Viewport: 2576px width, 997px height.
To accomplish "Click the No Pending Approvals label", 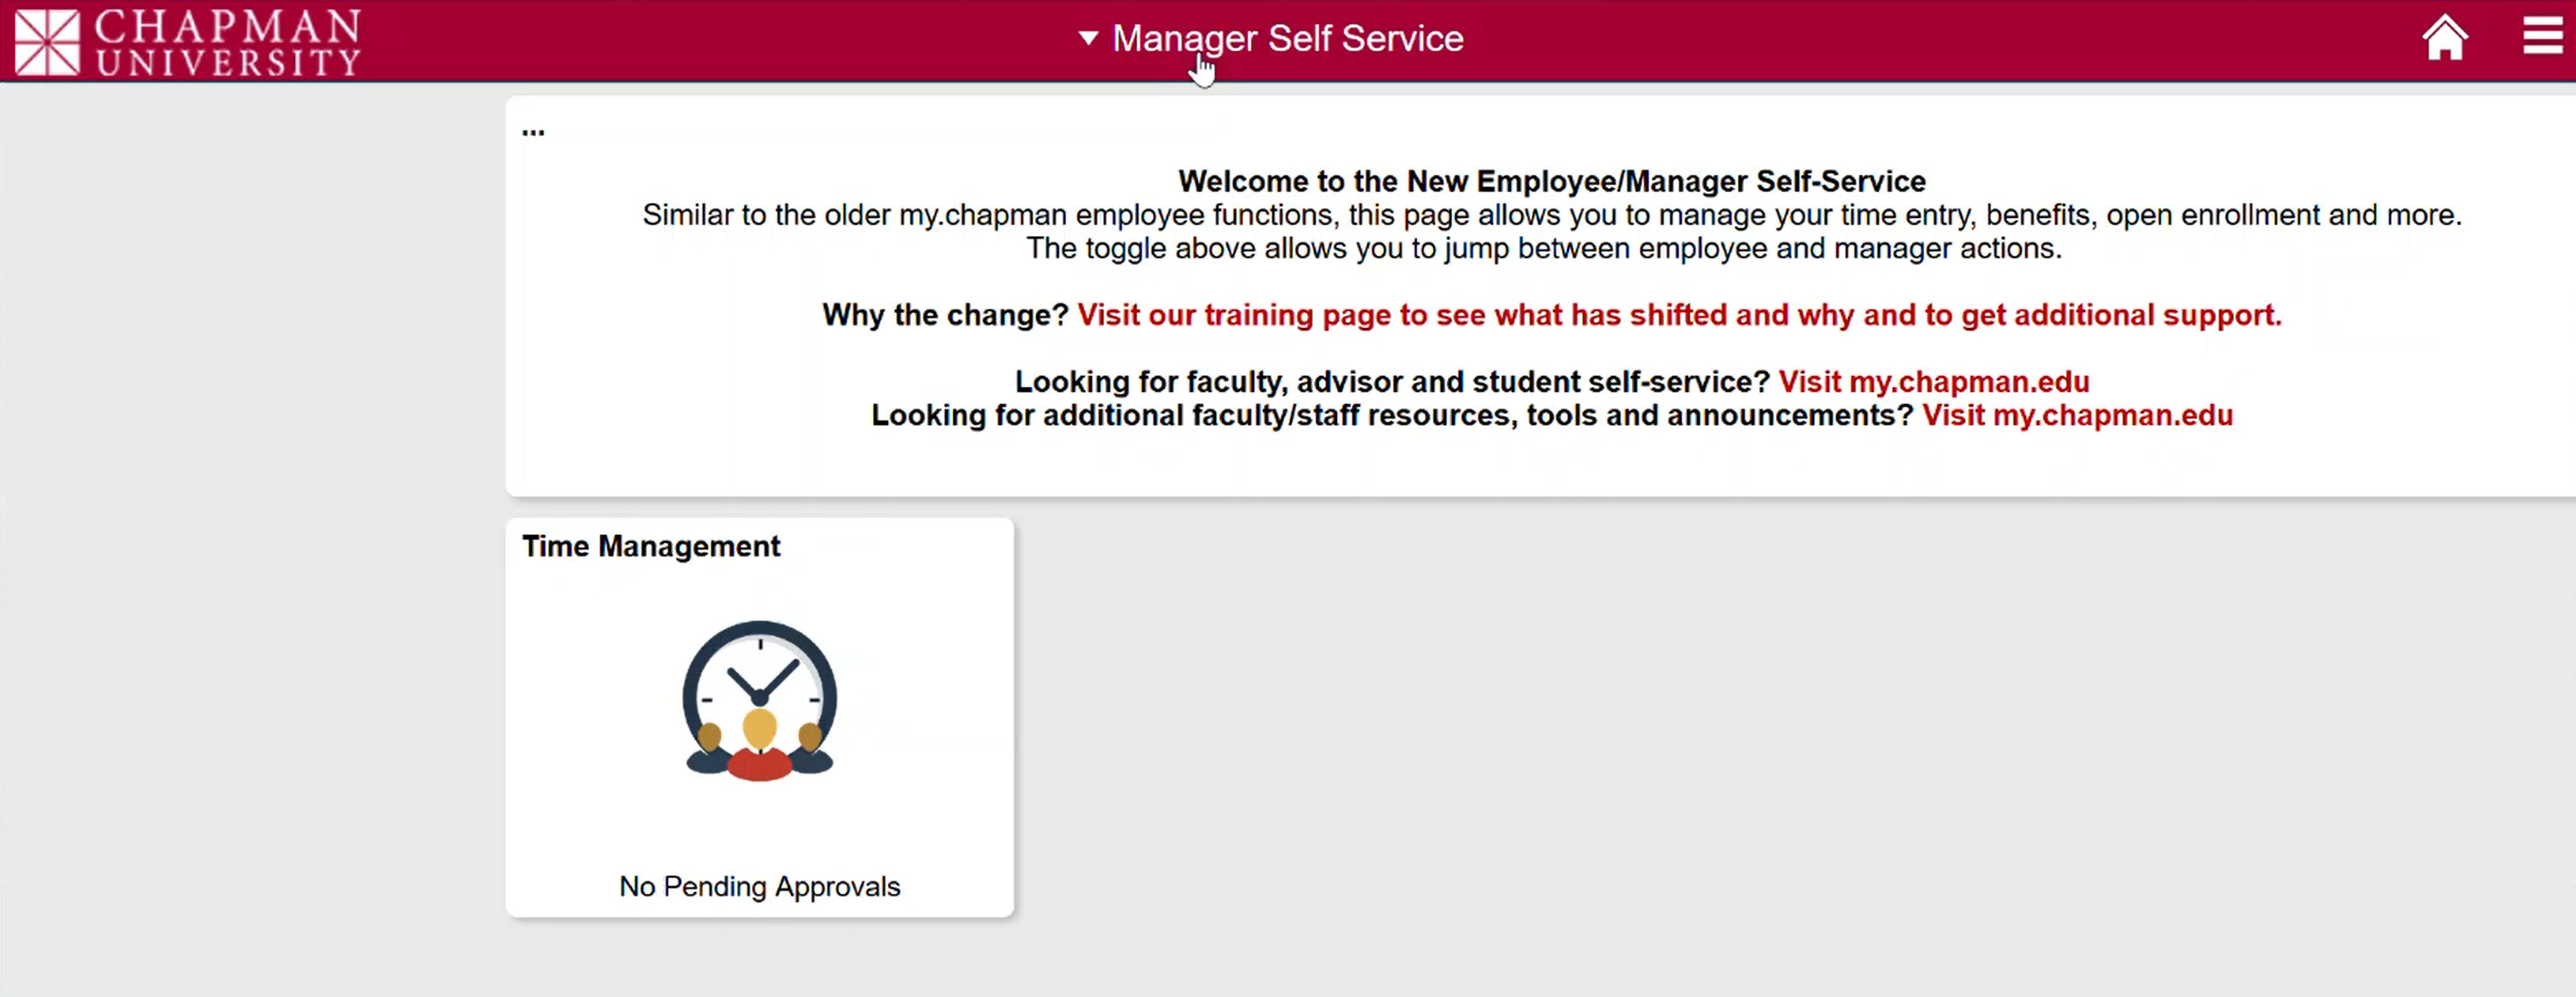I will click(759, 886).
